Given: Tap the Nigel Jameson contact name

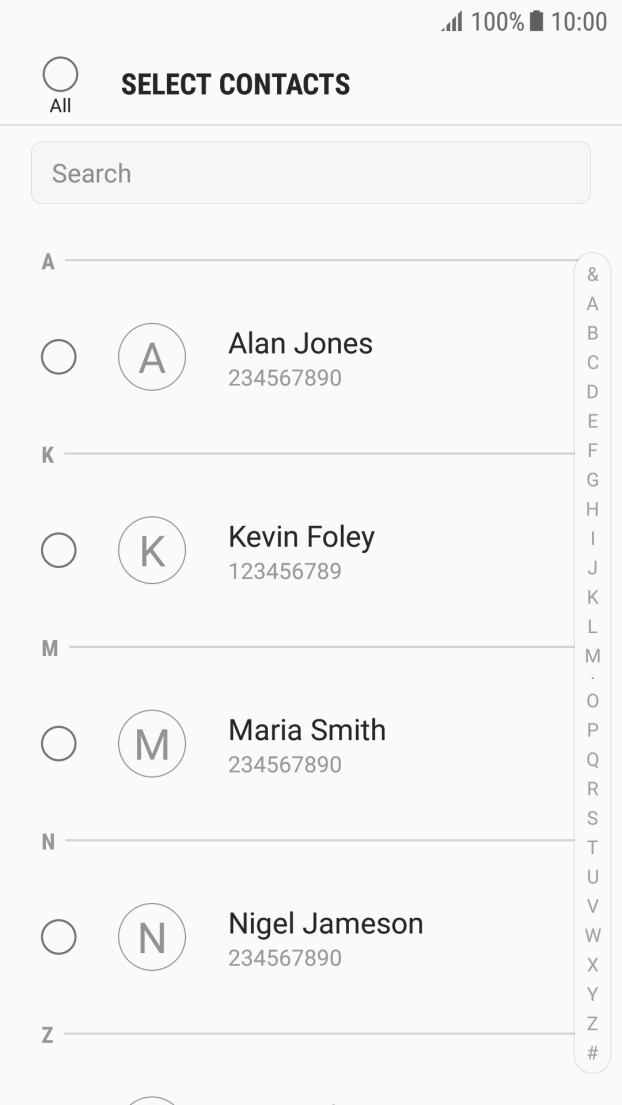Looking at the screenshot, I should coord(325,923).
